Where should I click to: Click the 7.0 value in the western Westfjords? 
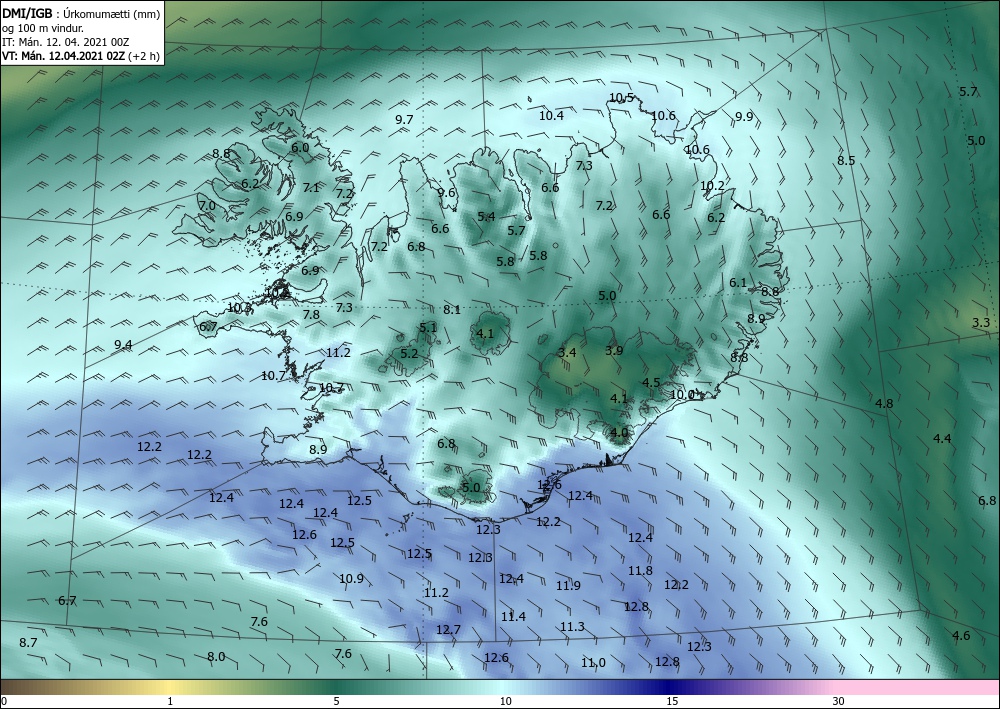[x=207, y=206]
